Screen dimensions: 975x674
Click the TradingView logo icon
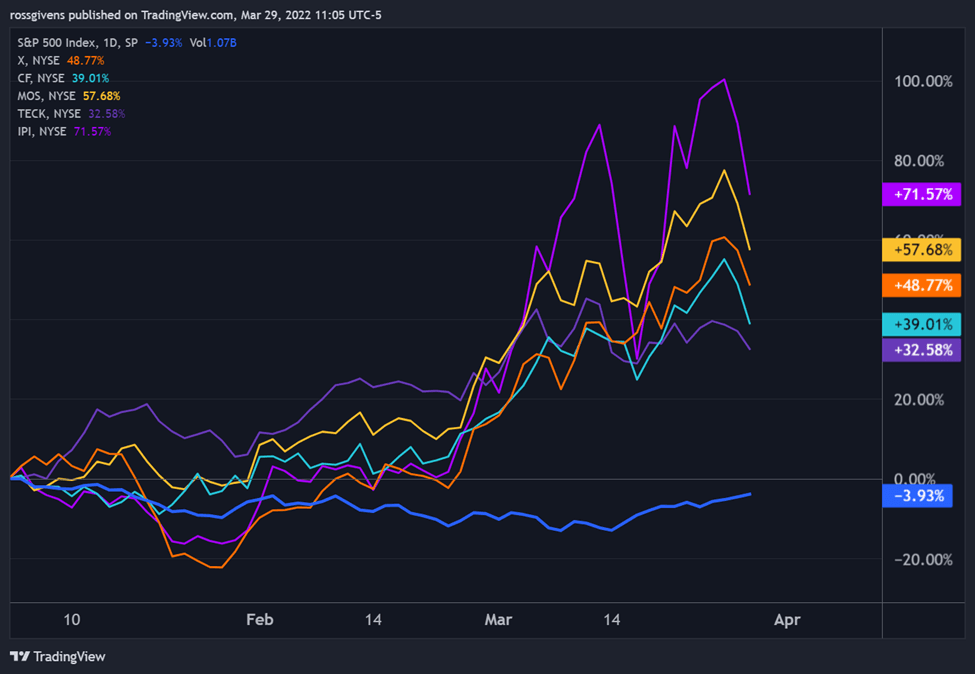(19, 656)
